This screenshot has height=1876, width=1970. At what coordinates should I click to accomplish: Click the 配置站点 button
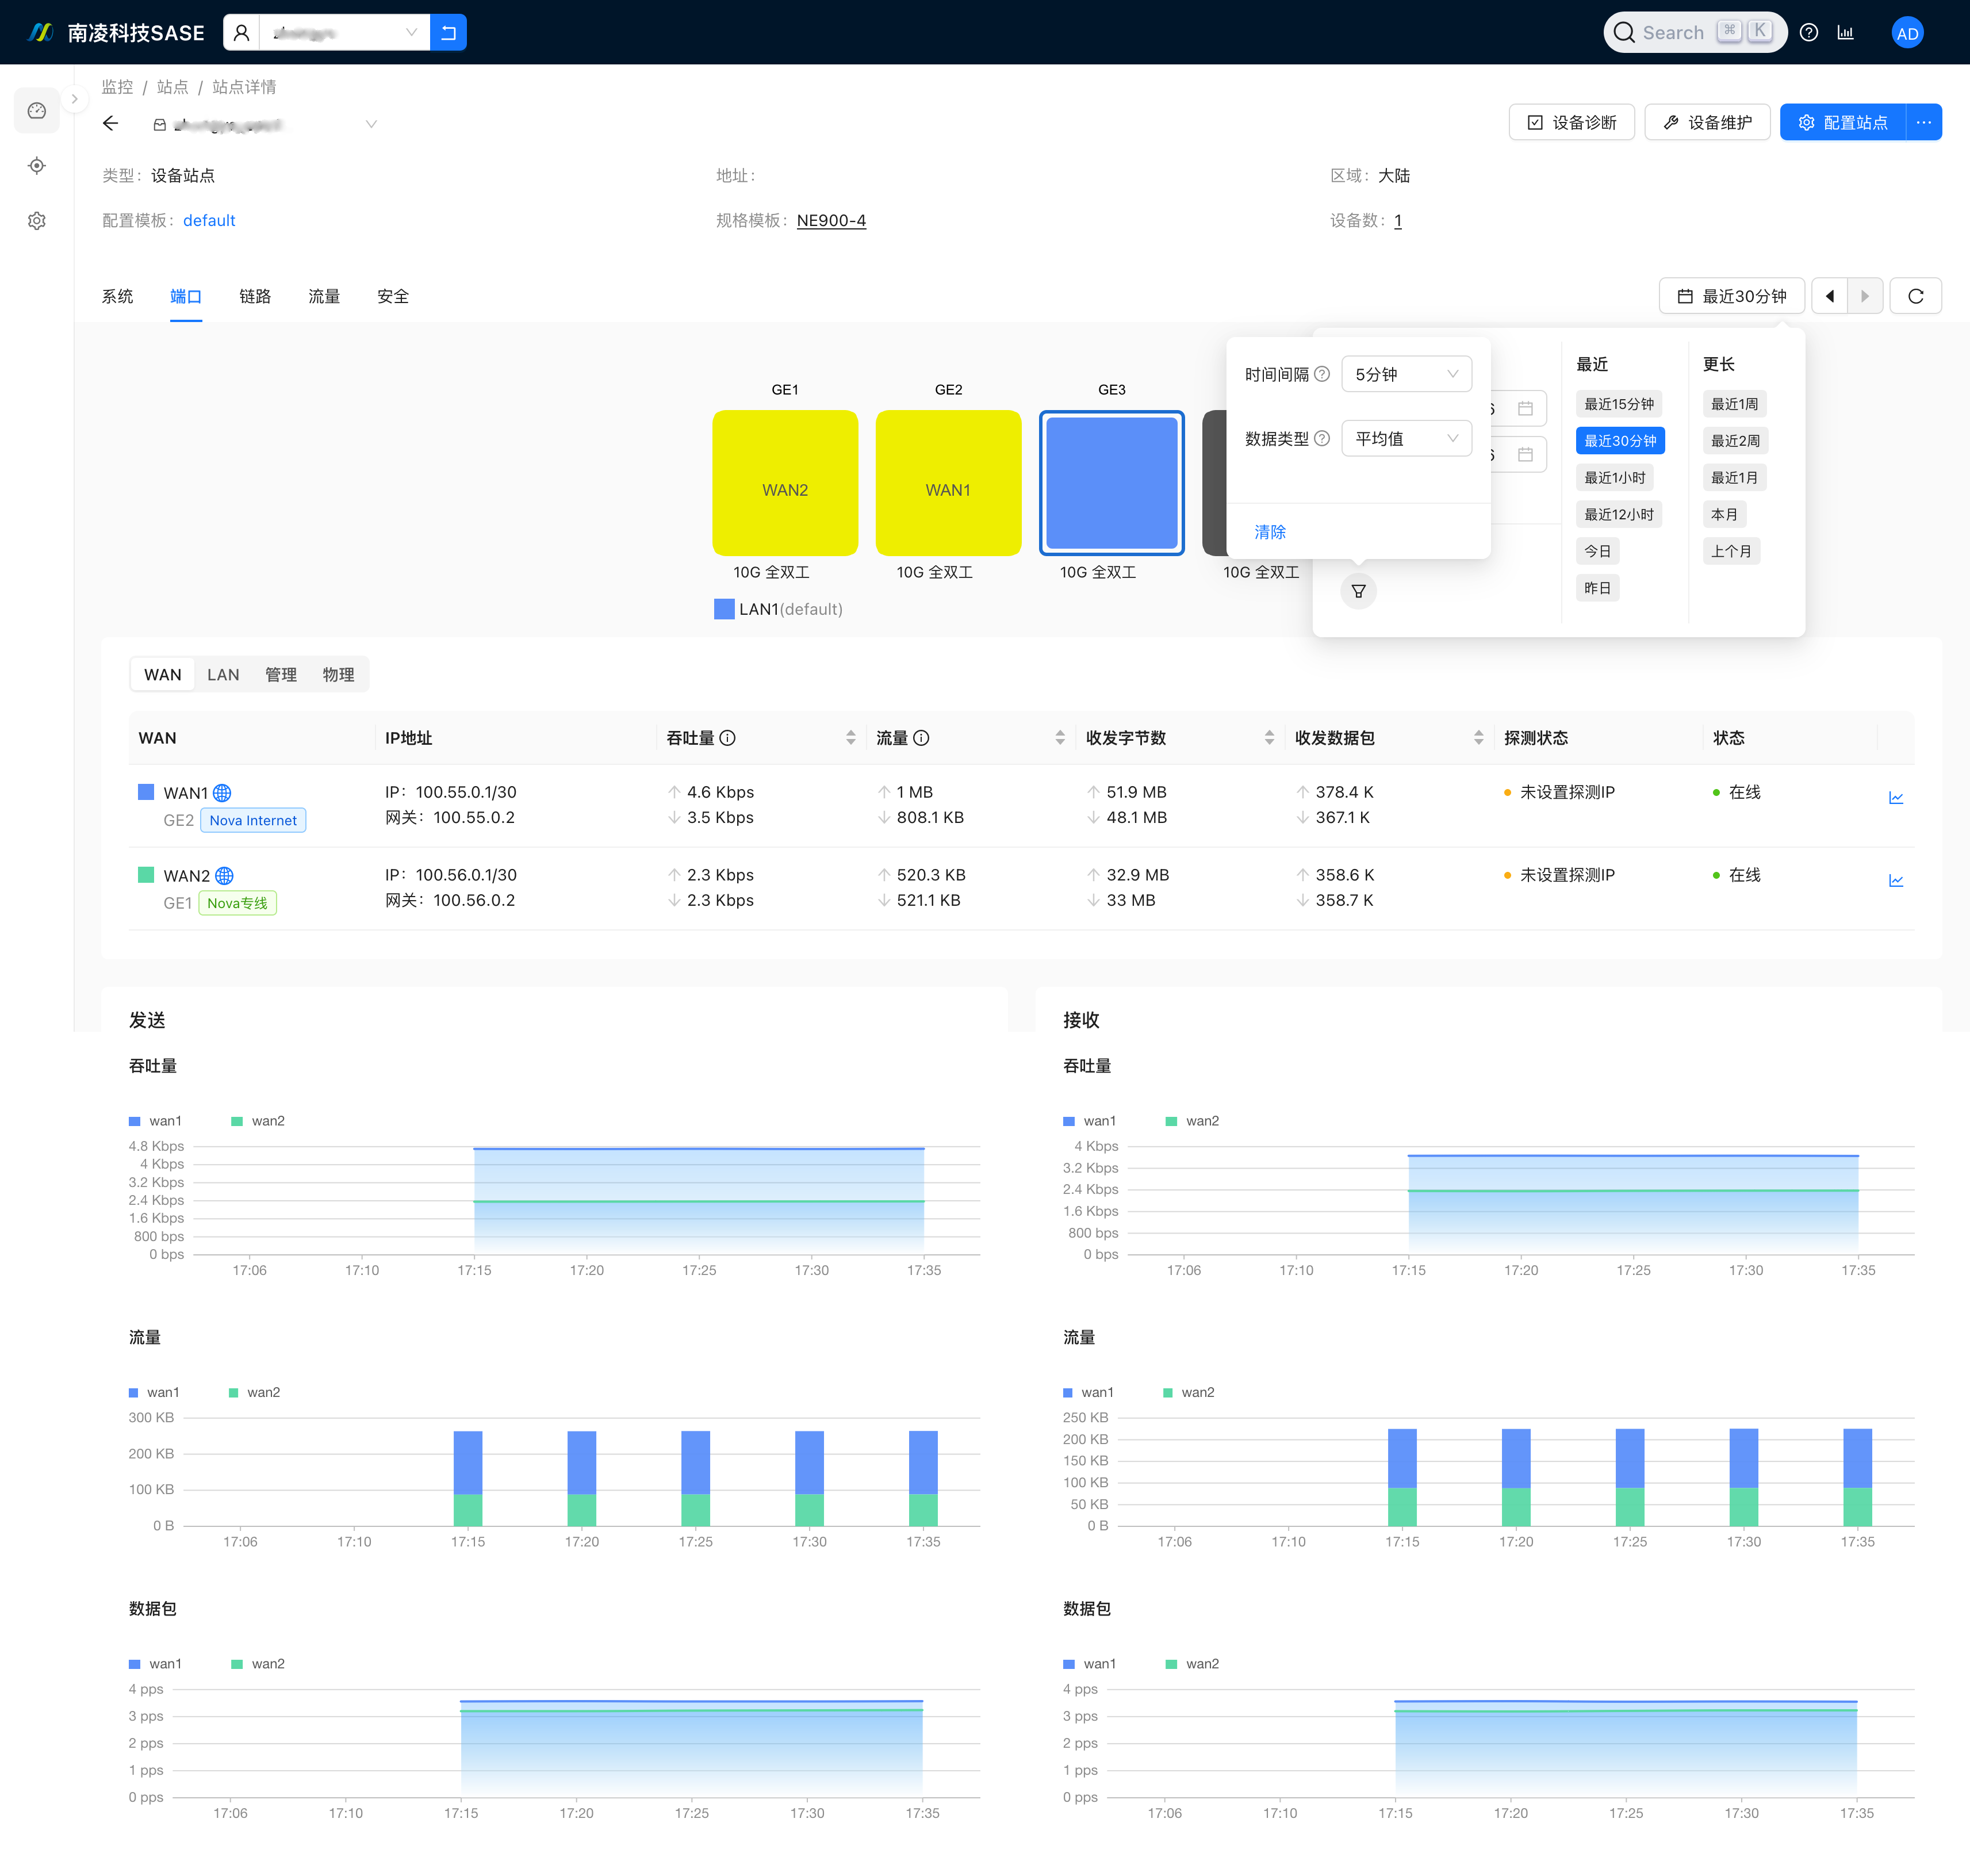[x=1843, y=122]
